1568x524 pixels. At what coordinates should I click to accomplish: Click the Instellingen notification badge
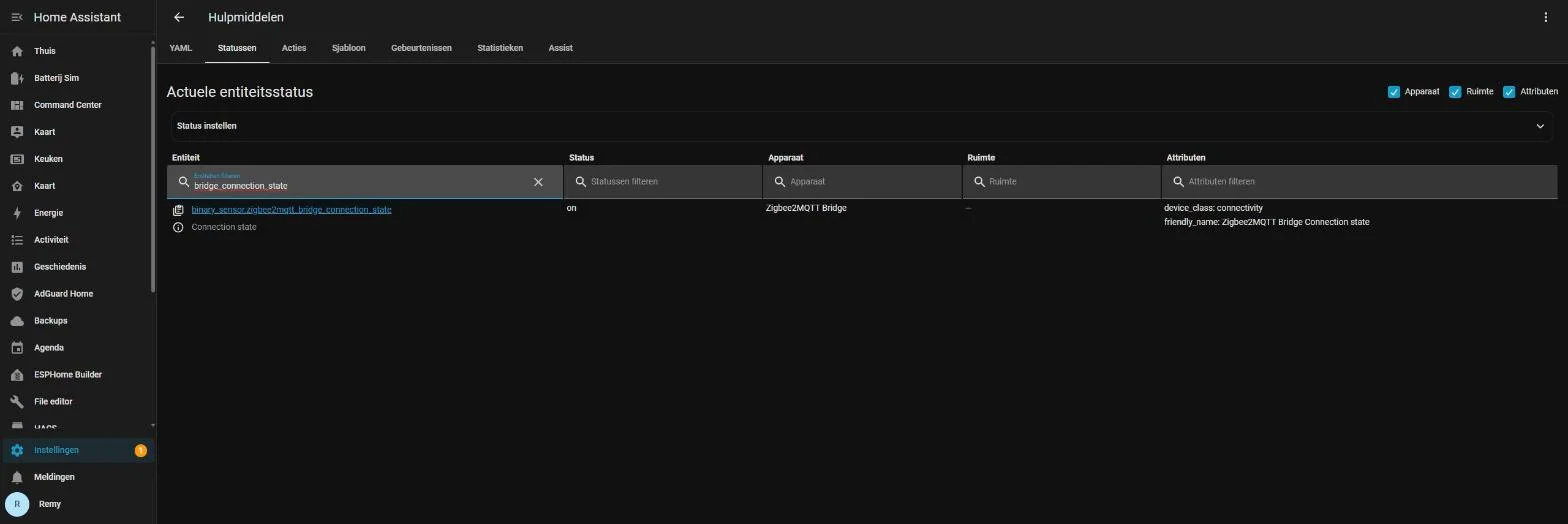141,450
